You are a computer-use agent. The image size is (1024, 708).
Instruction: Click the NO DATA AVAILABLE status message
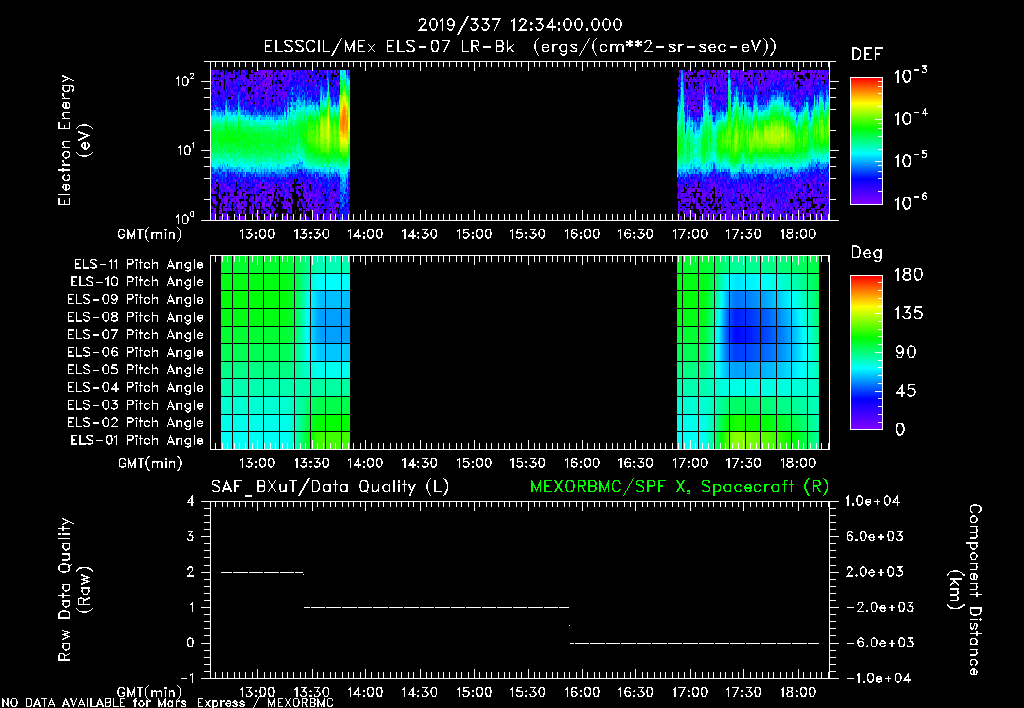(167, 703)
